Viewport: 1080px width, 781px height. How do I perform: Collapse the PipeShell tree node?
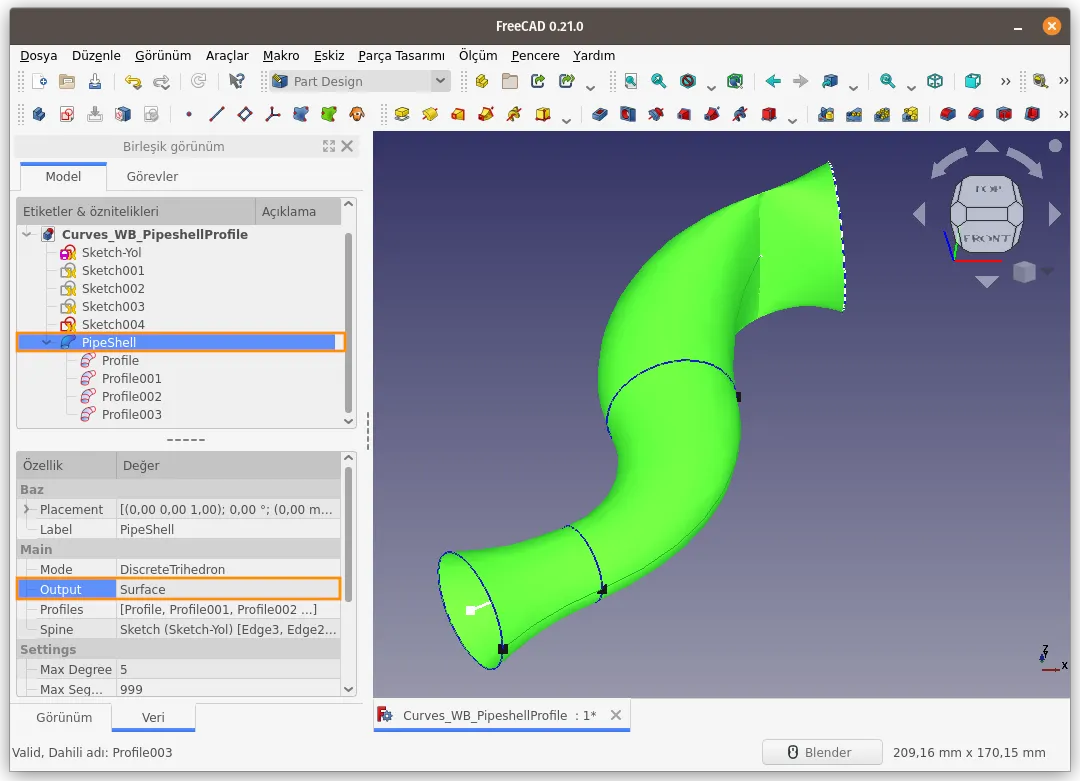(x=47, y=342)
